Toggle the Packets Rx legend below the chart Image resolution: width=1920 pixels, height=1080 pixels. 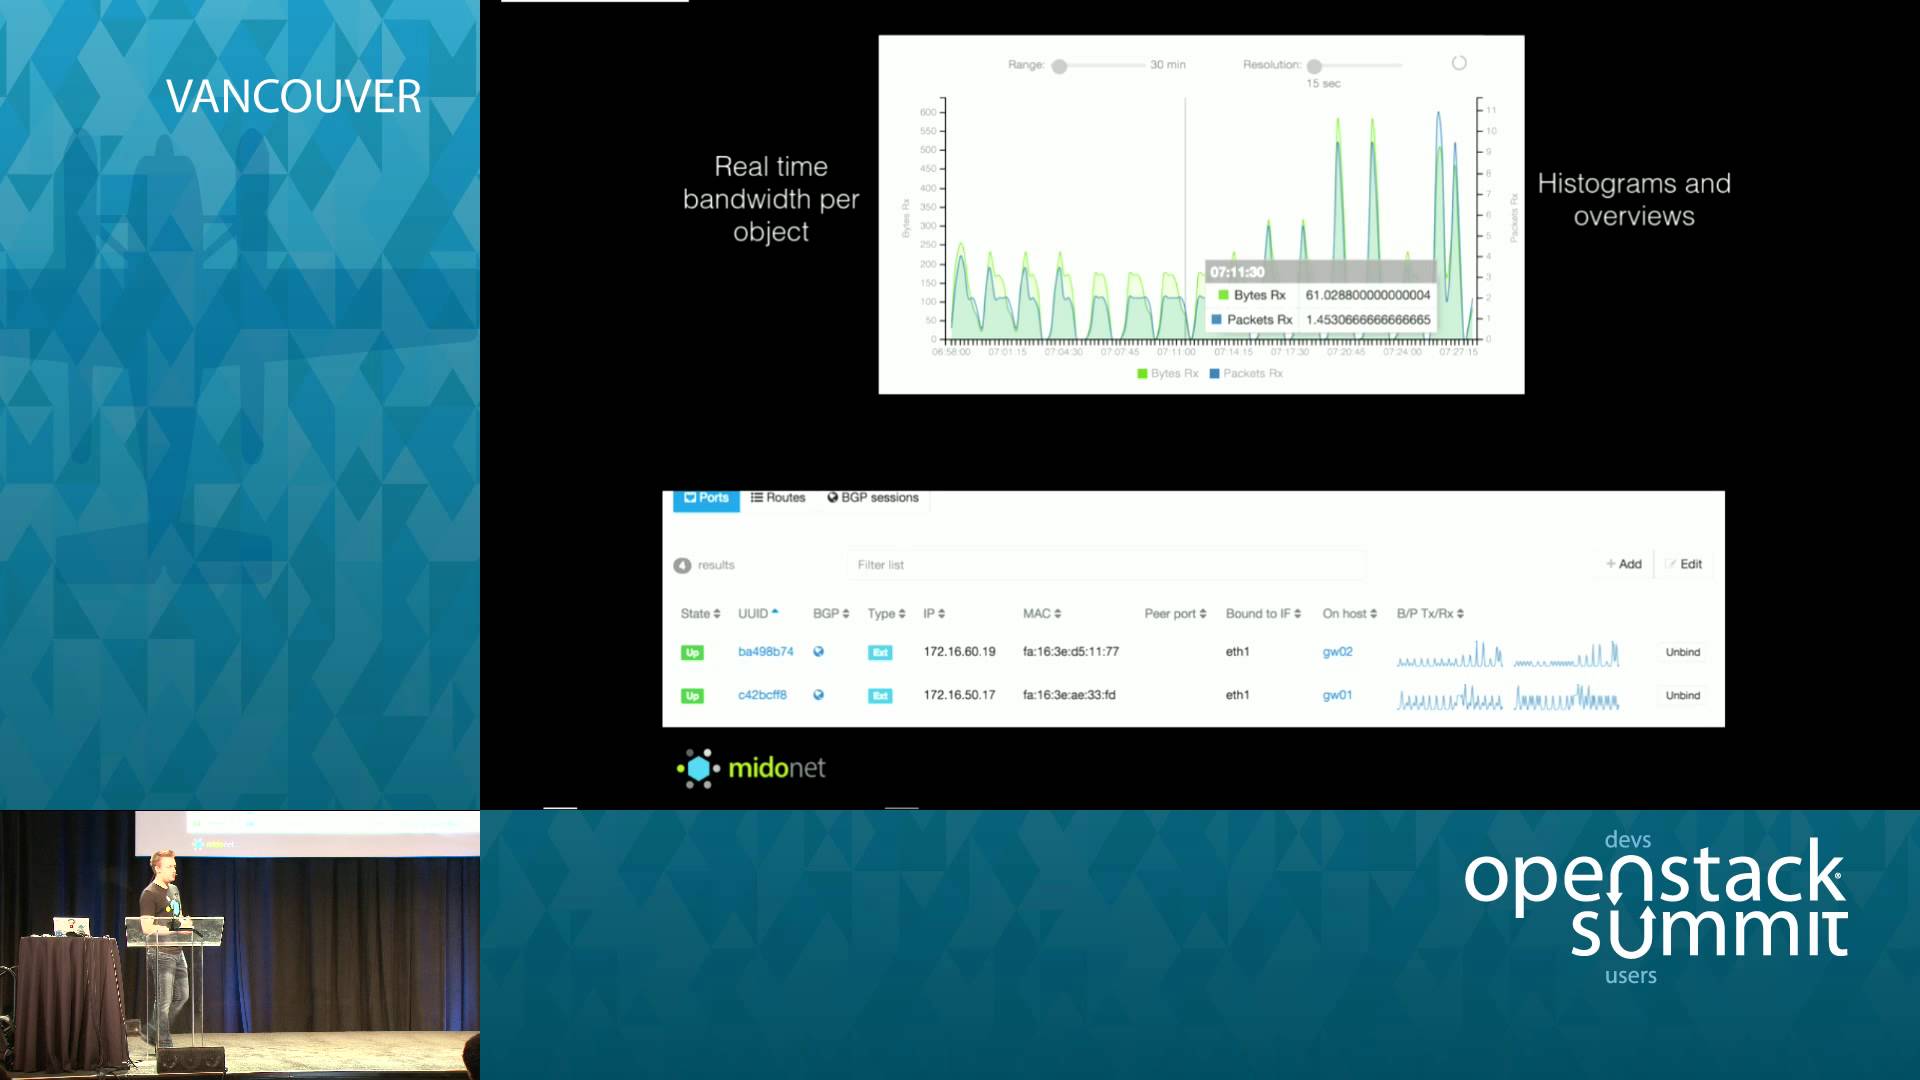1248,372
